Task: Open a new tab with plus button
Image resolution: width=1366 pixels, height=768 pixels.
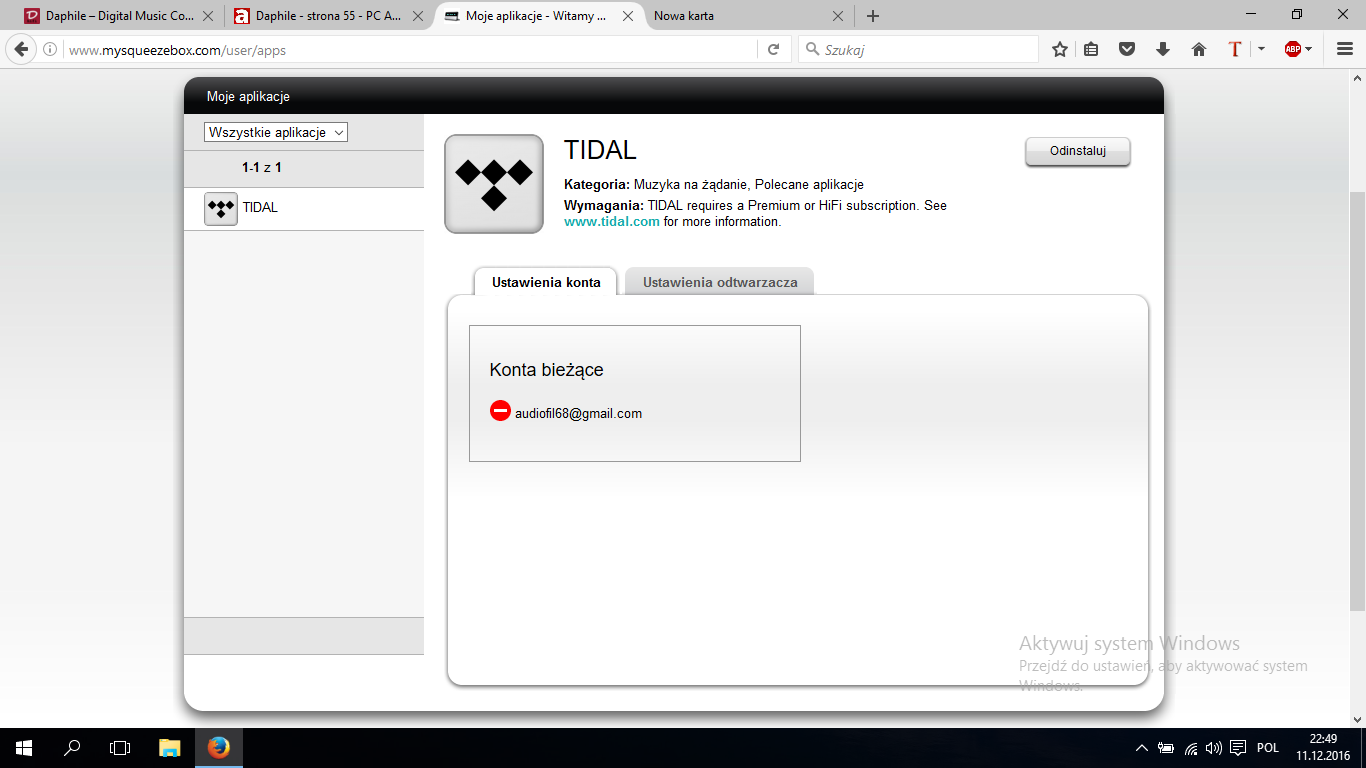Action: tap(873, 16)
